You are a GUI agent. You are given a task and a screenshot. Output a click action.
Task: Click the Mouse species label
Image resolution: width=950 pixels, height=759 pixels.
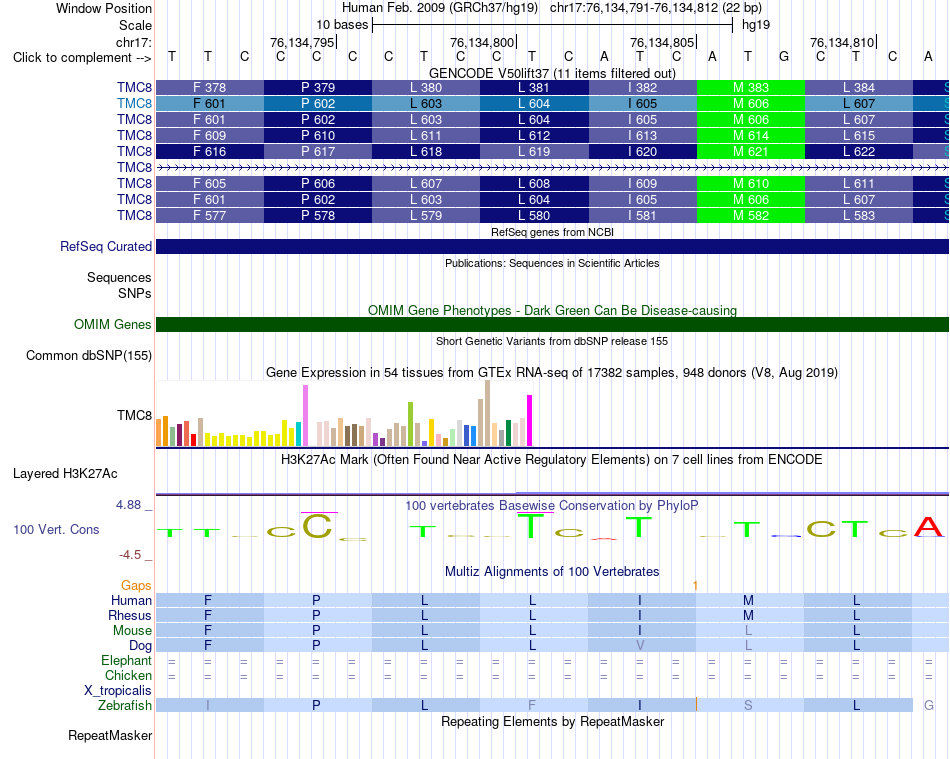point(132,631)
